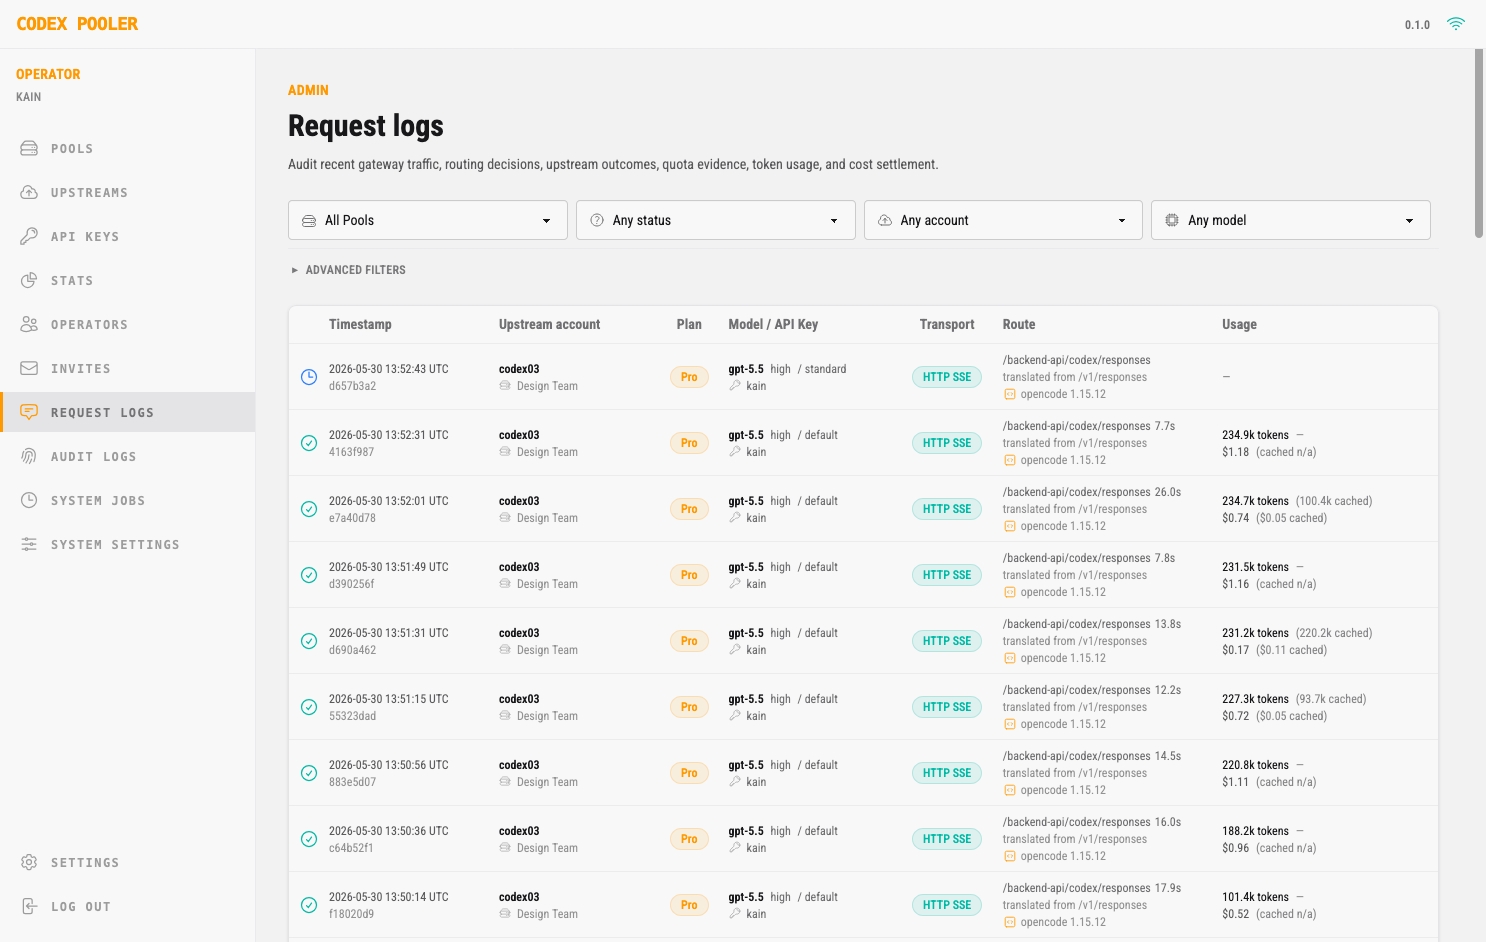Click '101.4k tokens' usage value
Screen dimensions: 1486x942
click(1255, 897)
